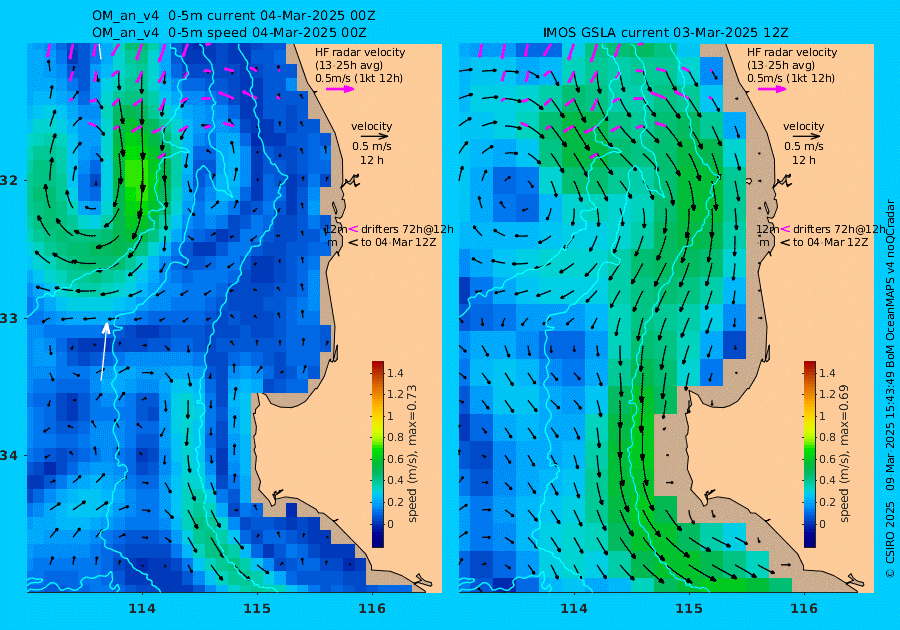Image resolution: width=900 pixels, height=630 pixels.
Task: Click '0.5 m/s' under velocity, right map
Action: pos(803,146)
